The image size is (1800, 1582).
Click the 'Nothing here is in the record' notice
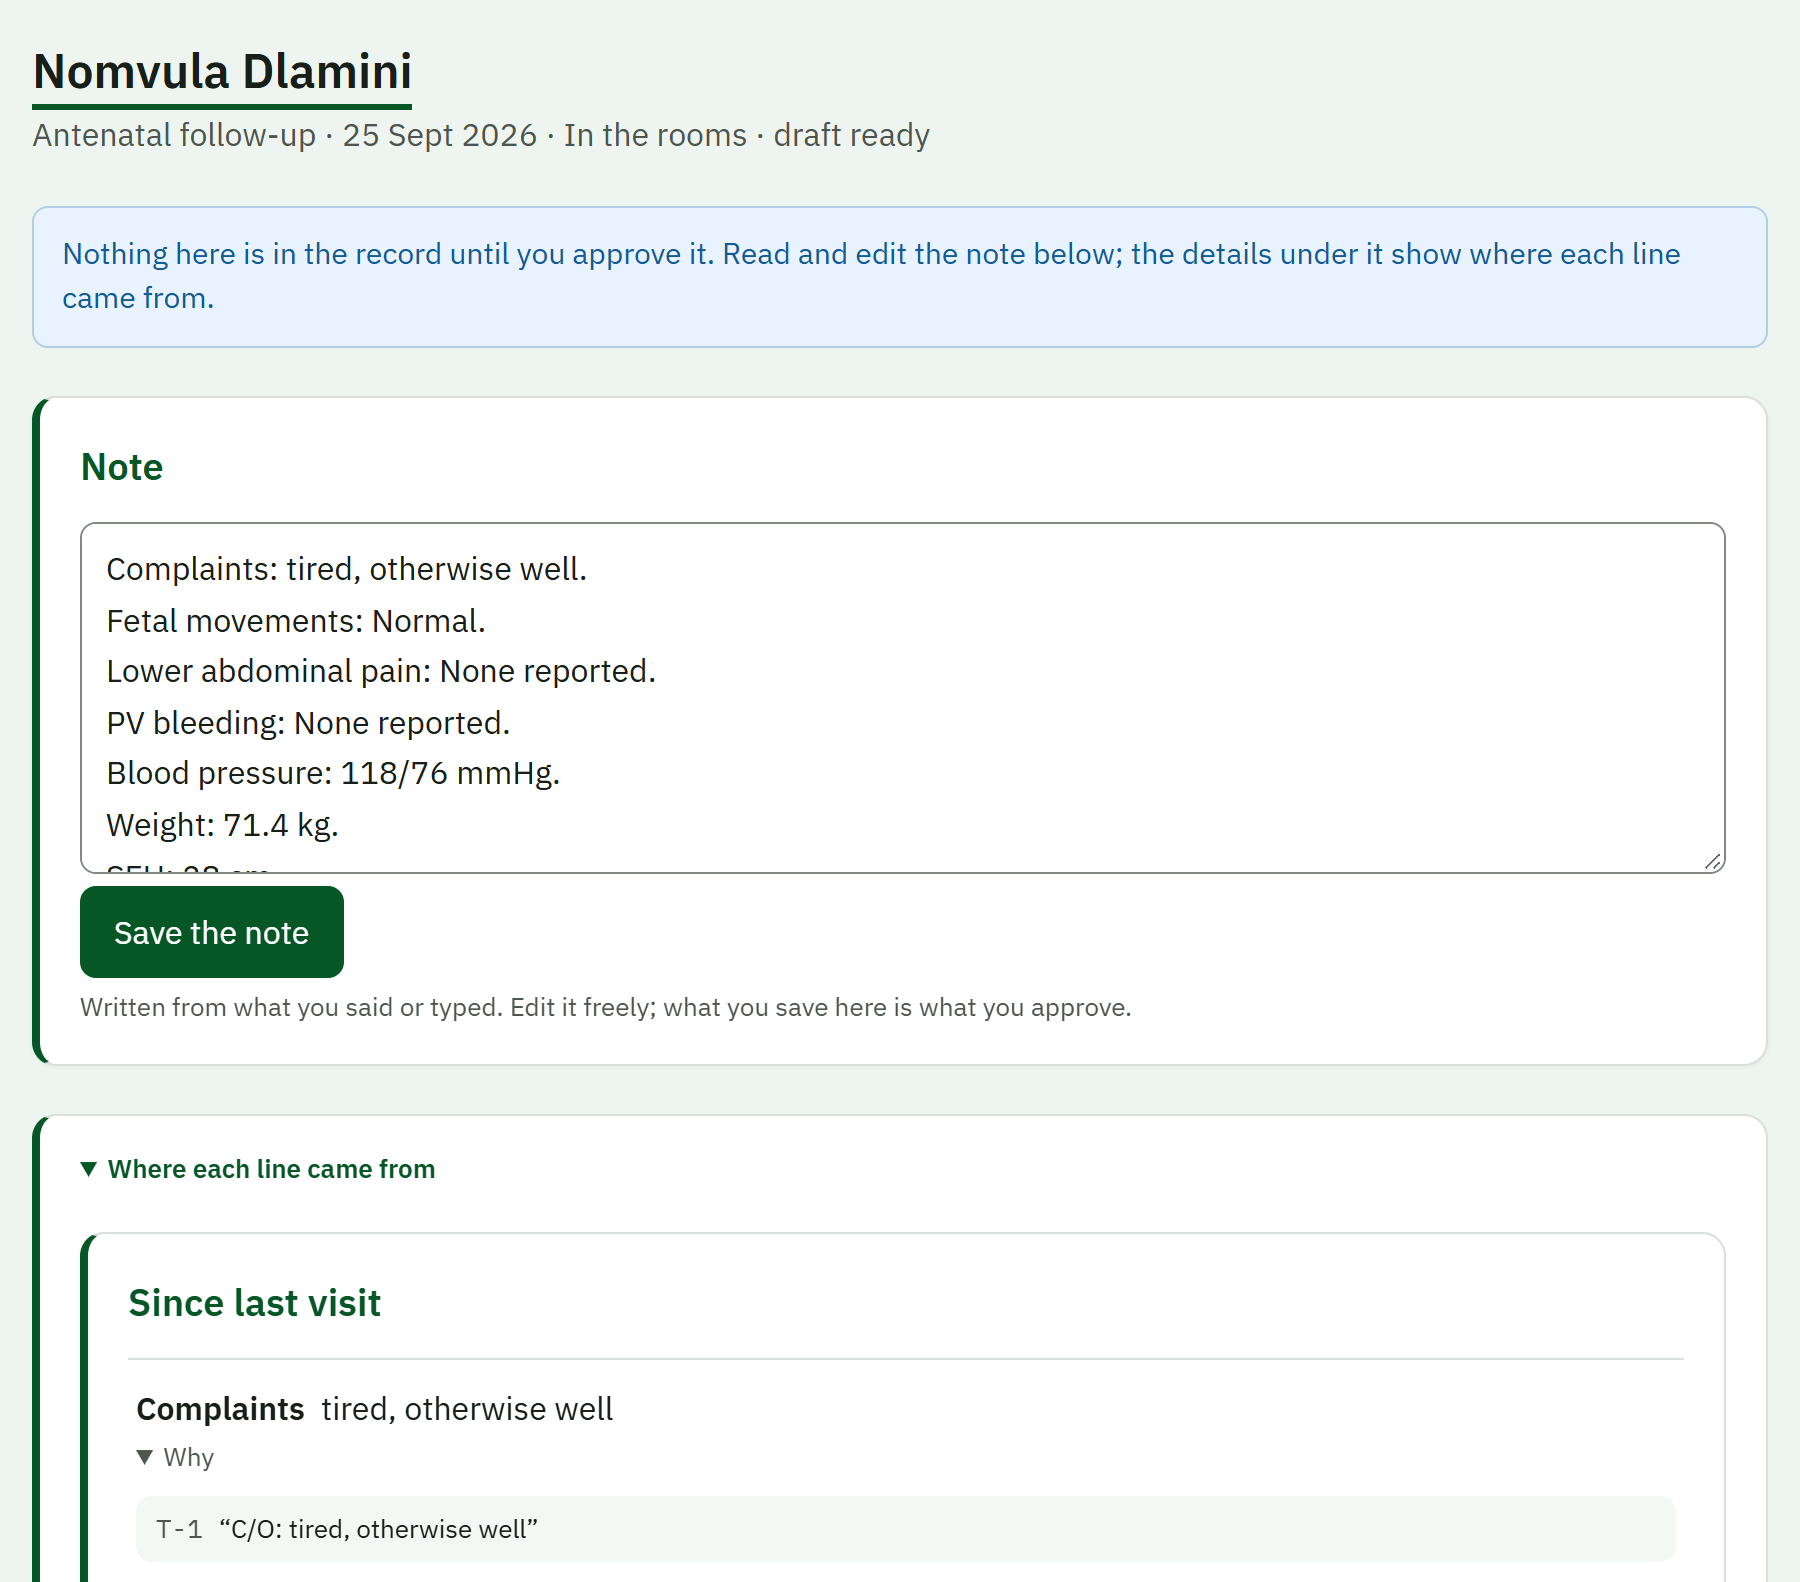coord(900,277)
